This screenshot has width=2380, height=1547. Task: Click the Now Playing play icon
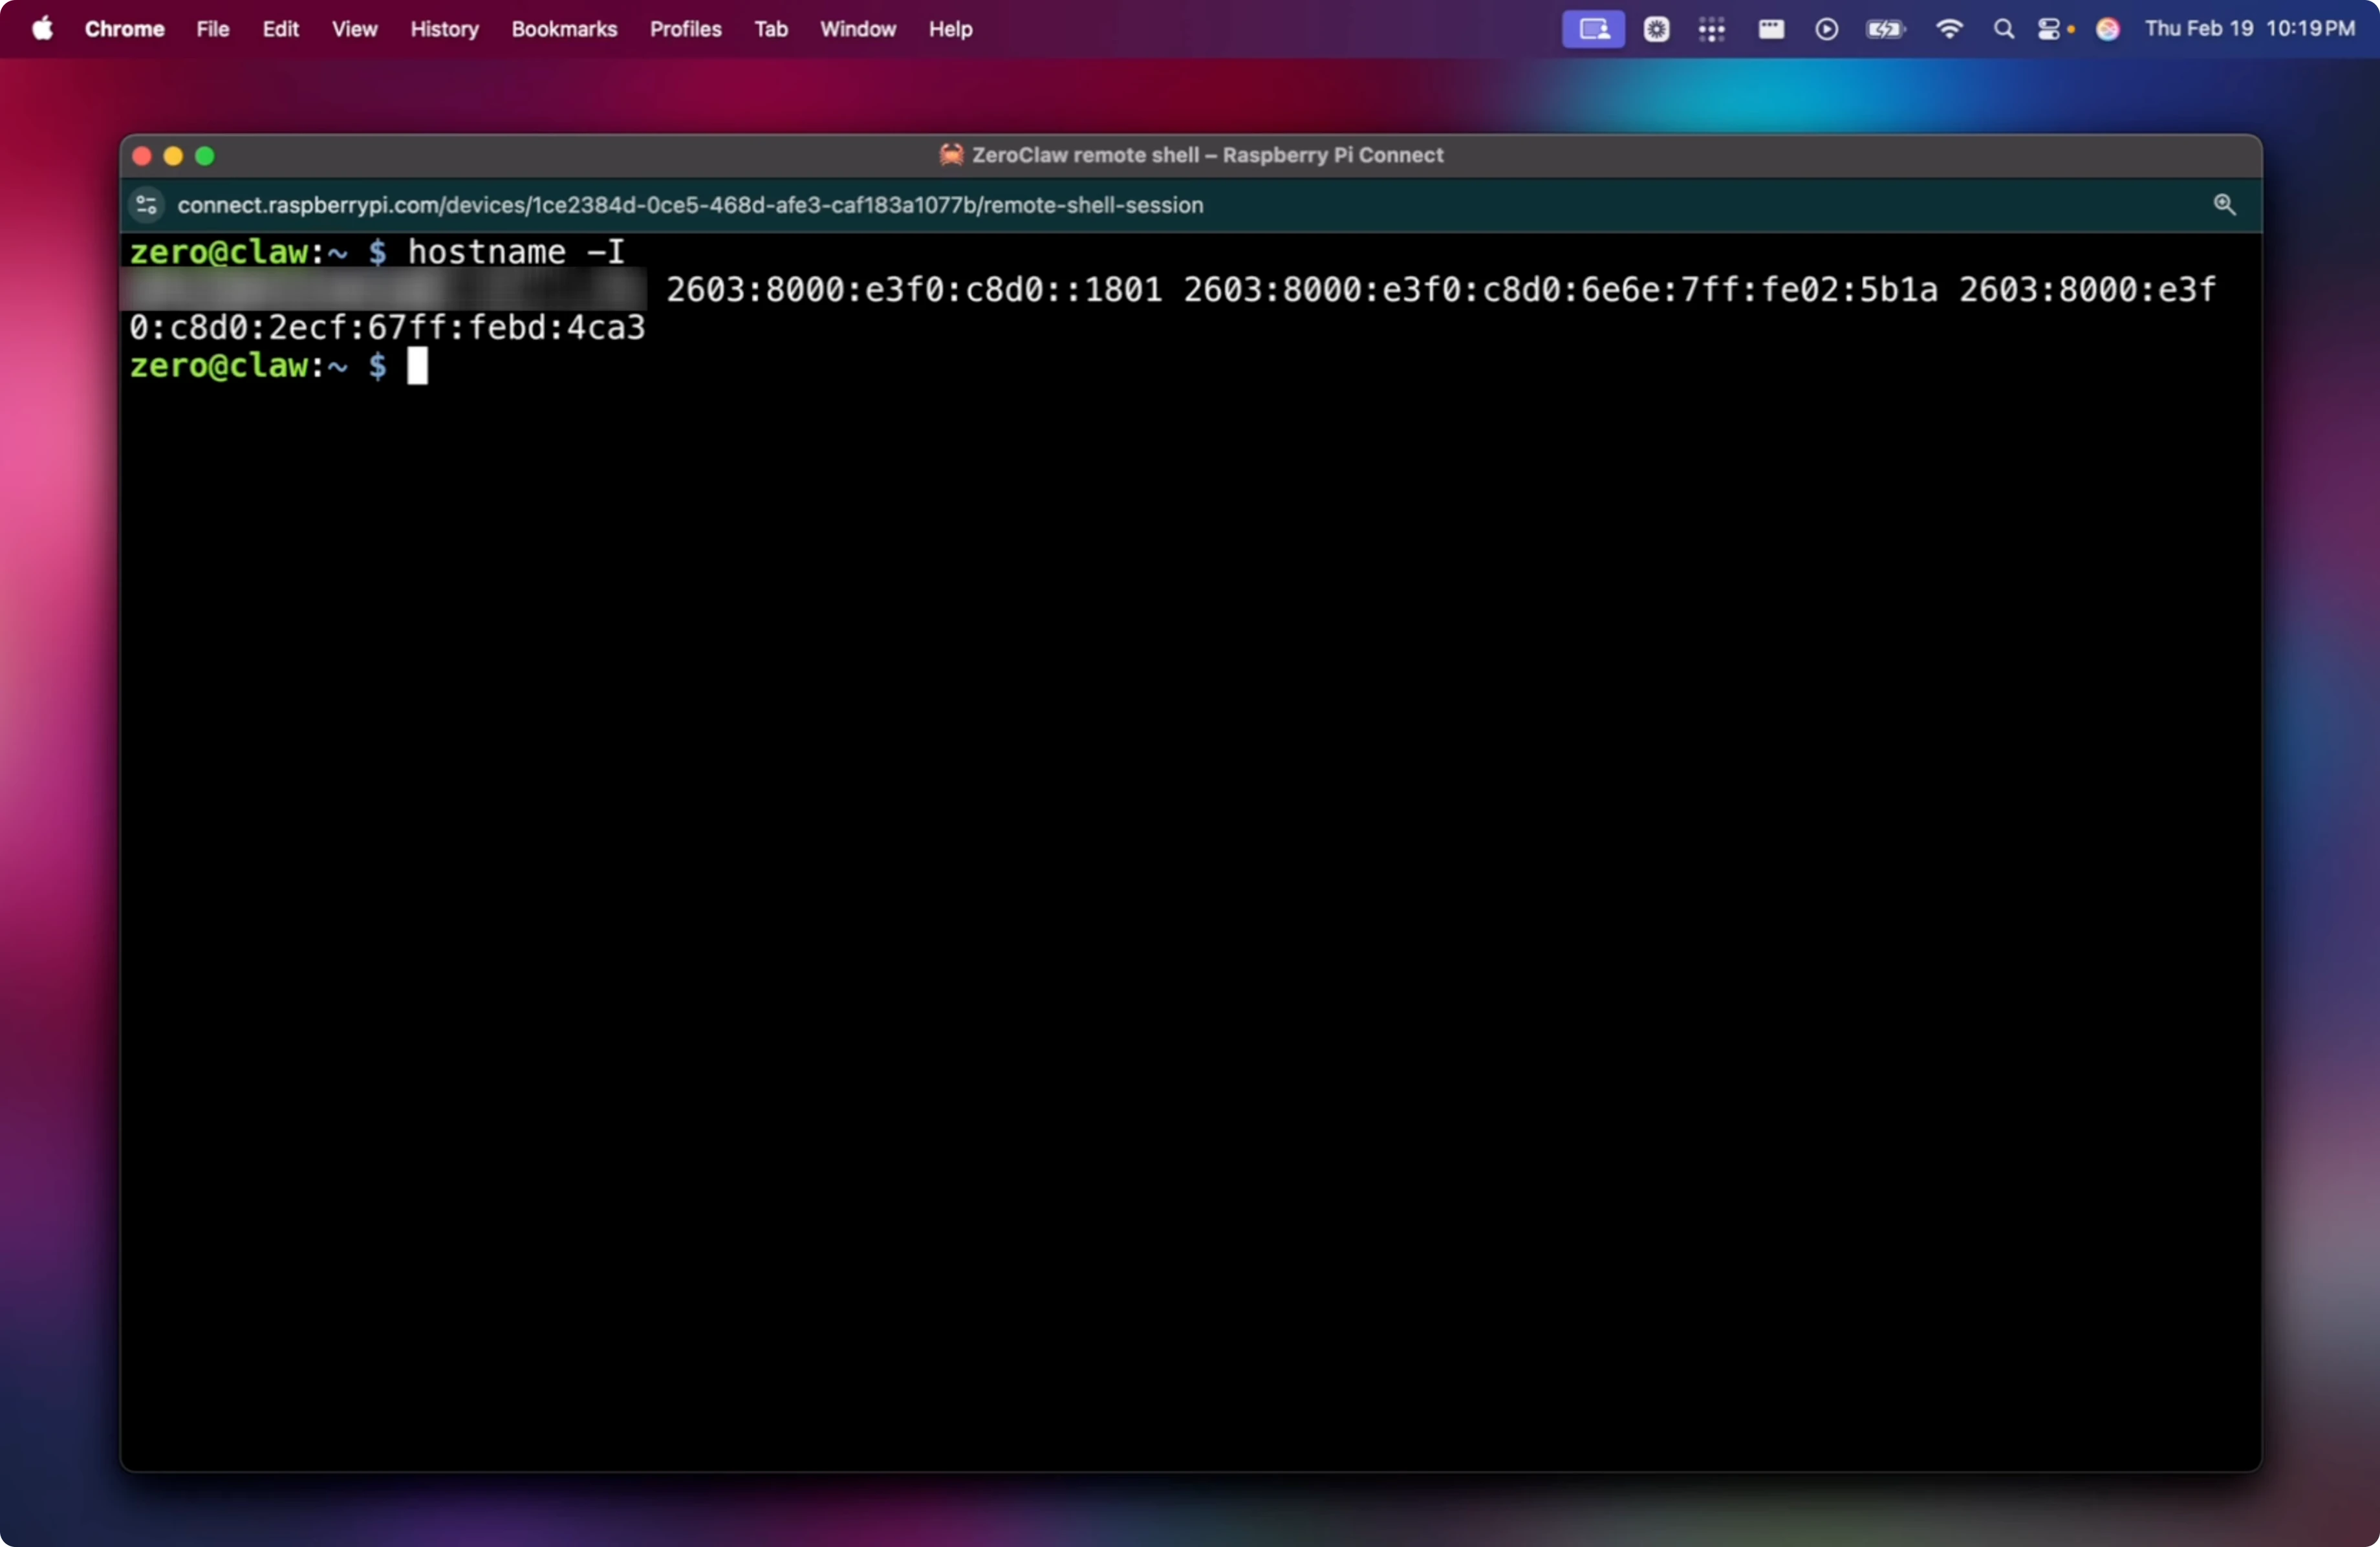tap(1826, 29)
